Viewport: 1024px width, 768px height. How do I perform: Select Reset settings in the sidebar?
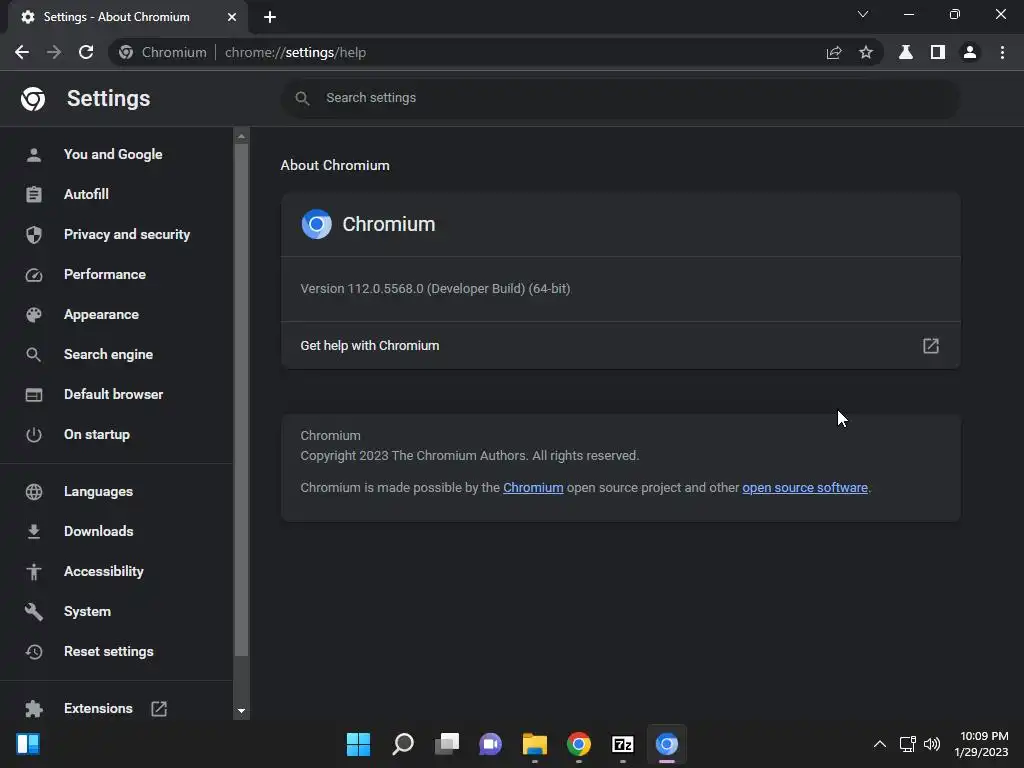(116, 651)
